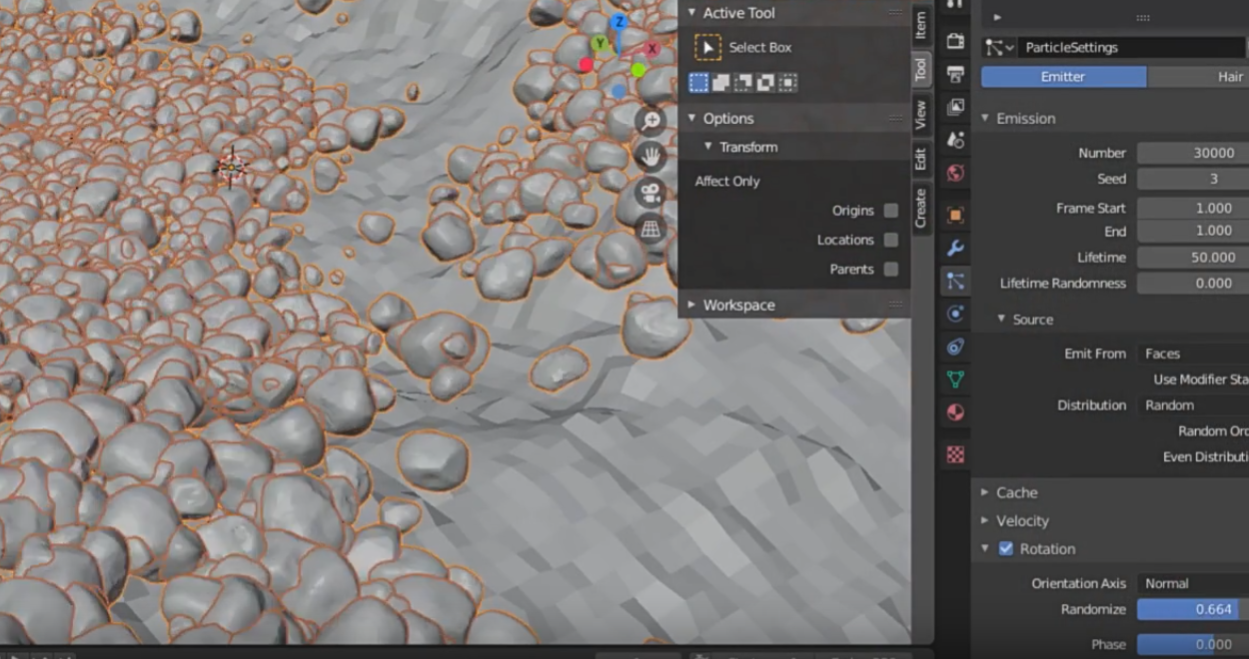Viewport: 1249px width, 659px height.
Task: Enable Affect Only Origins checkbox
Action: pos(890,211)
